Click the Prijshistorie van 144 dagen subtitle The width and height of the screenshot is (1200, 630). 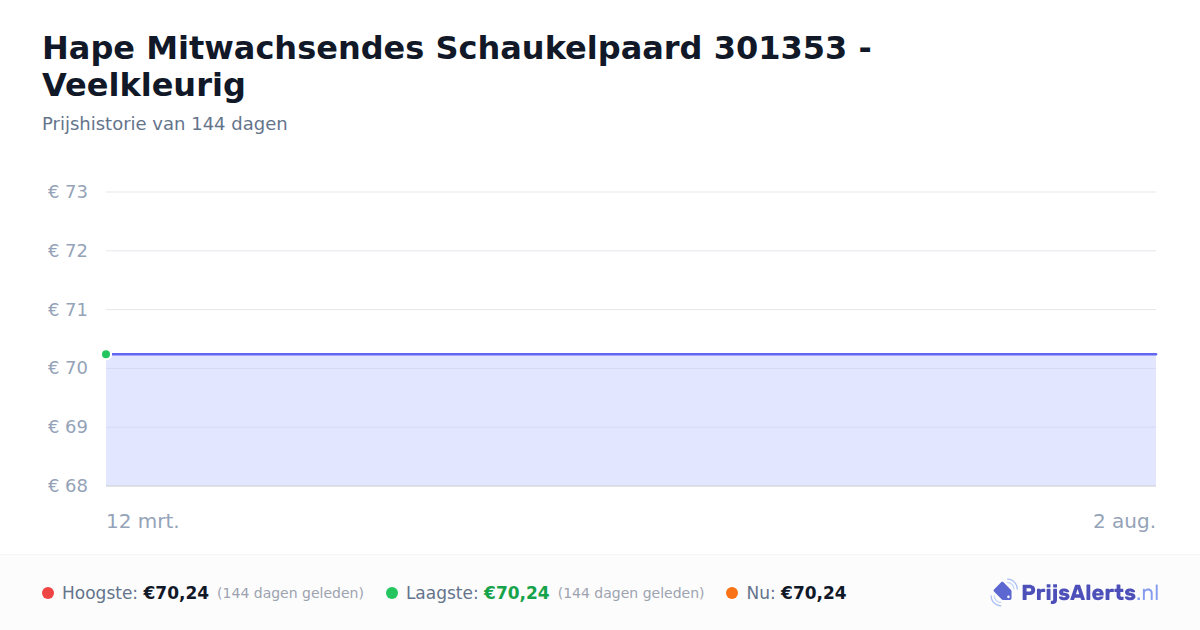pyautogui.click(x=165, y=124)
